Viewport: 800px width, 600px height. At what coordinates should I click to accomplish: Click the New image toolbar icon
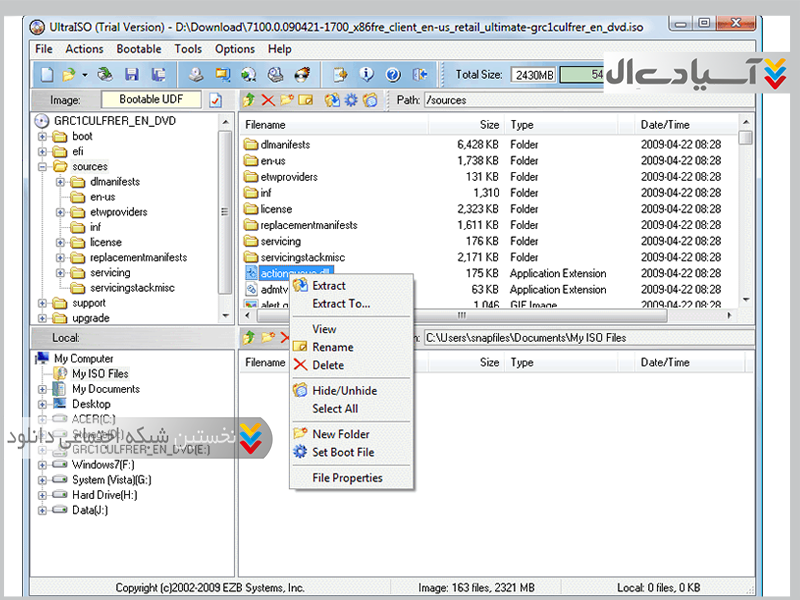[x=47, y=74]
